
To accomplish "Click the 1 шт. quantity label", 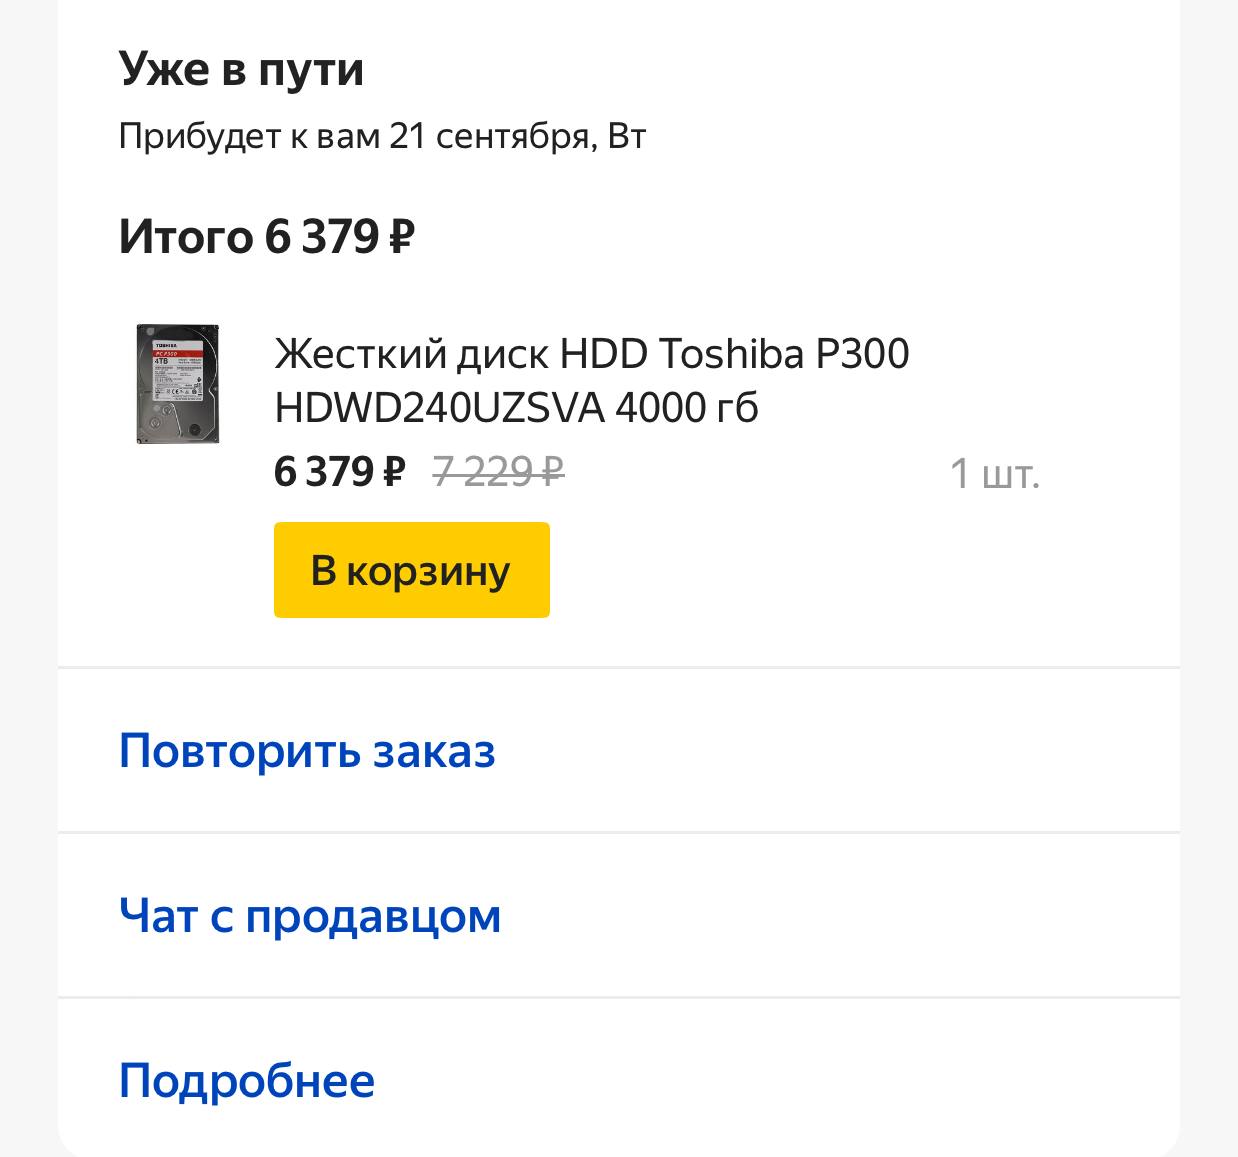I will (995, 473).
